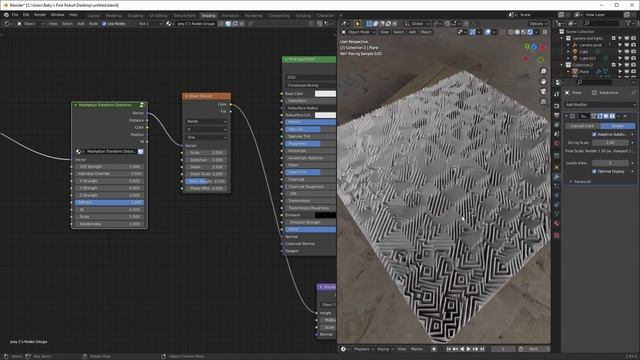Select the Simple subdivision button

click(x=618, y=126)
